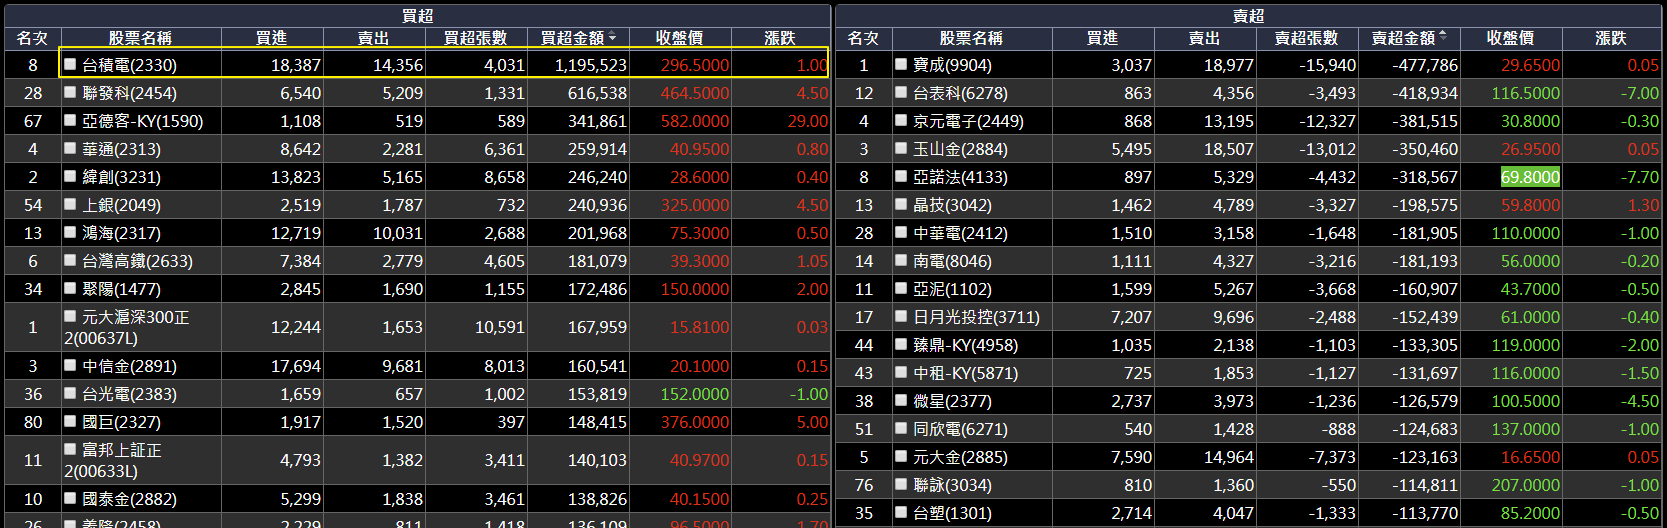This screenshot has width=1667, height=528.
Task: Click 漲跌 header in 賣超 table
Action: pos(1611,38)
